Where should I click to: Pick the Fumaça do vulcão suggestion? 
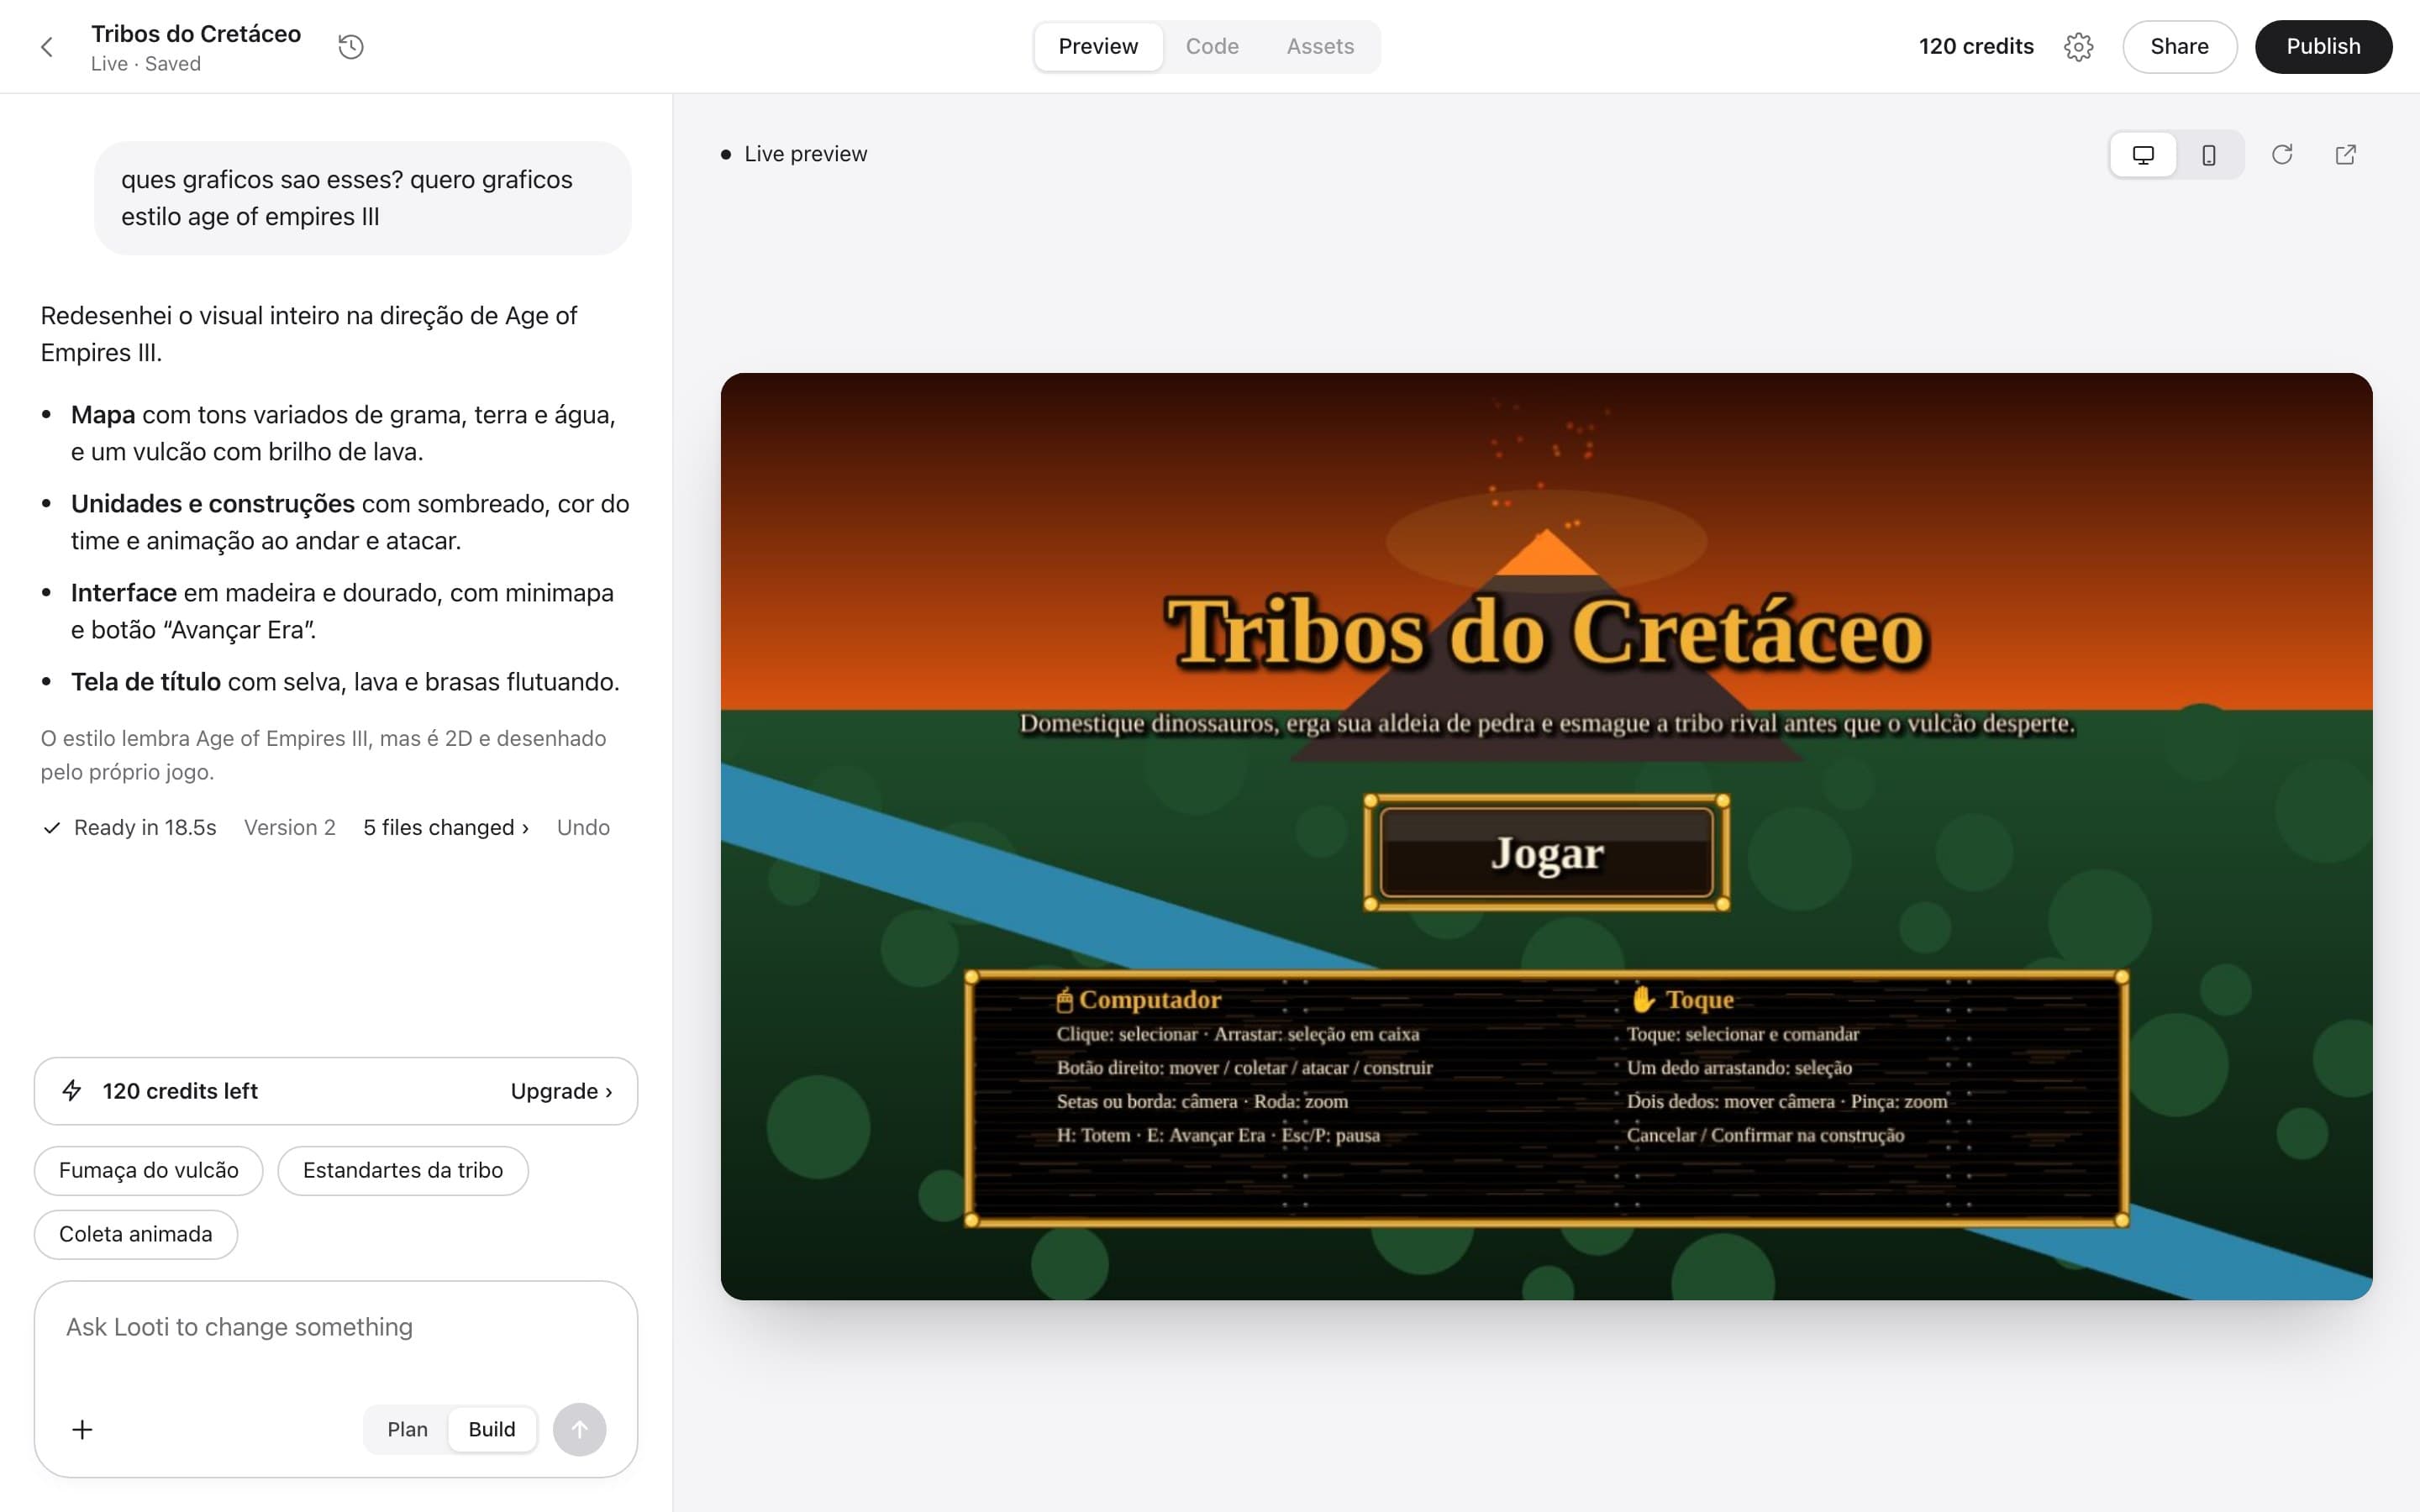click(x=149, y=1171)
